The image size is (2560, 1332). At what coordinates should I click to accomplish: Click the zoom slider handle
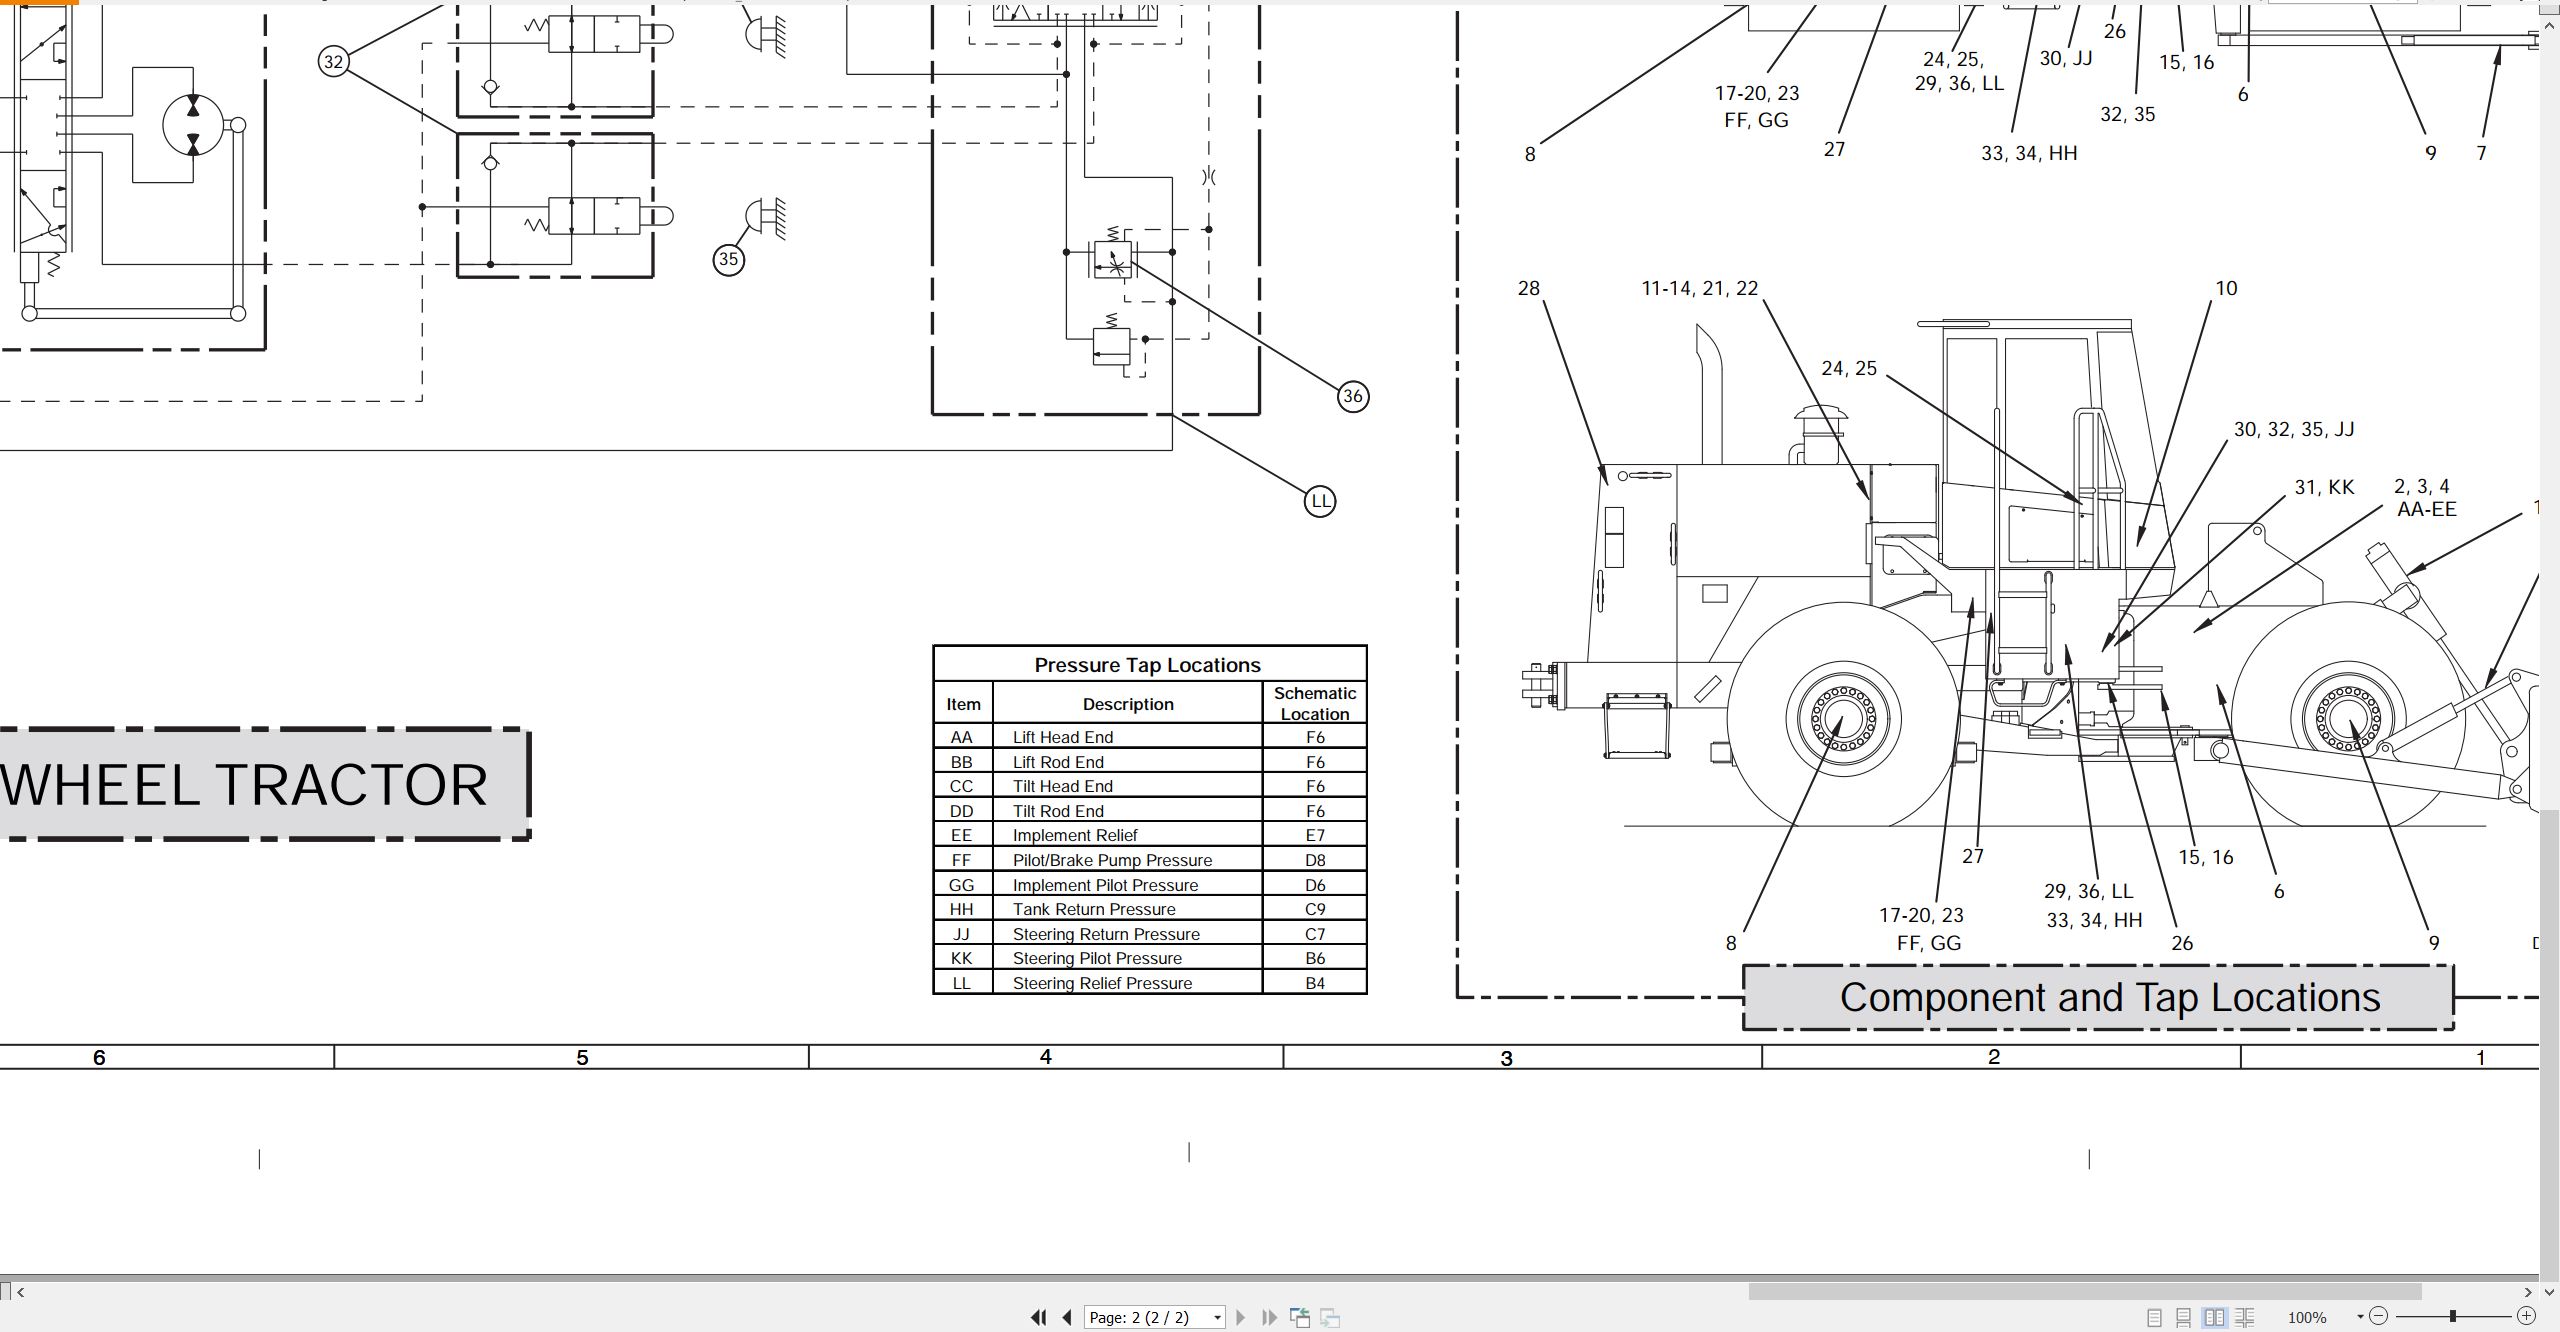pos(2453,1316)
